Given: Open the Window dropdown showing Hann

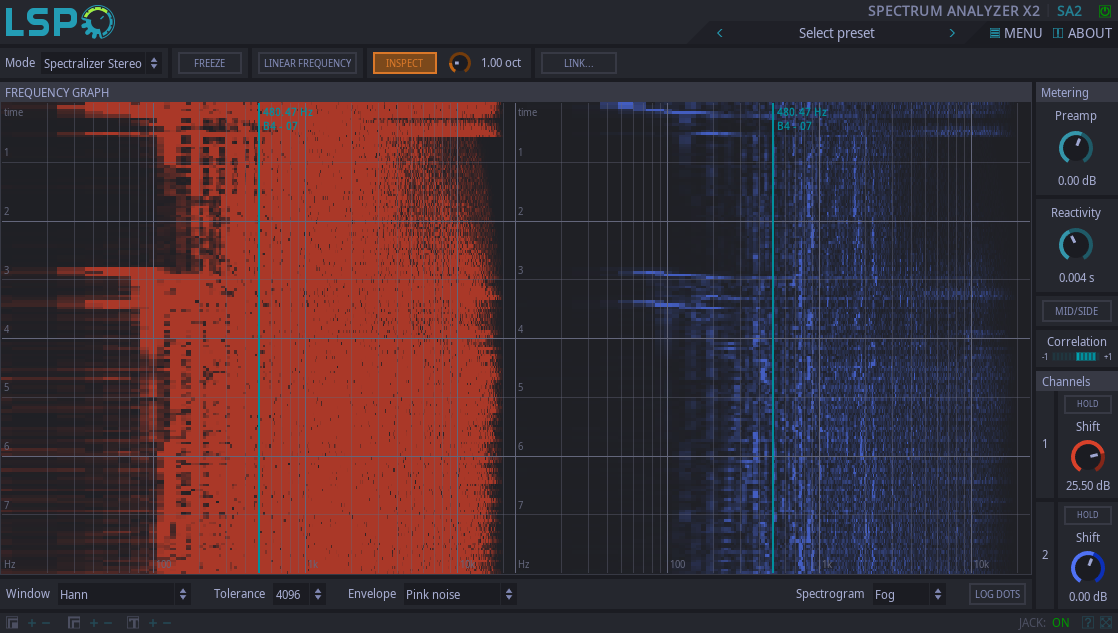Looking at the screenshot, I should 123,594.
